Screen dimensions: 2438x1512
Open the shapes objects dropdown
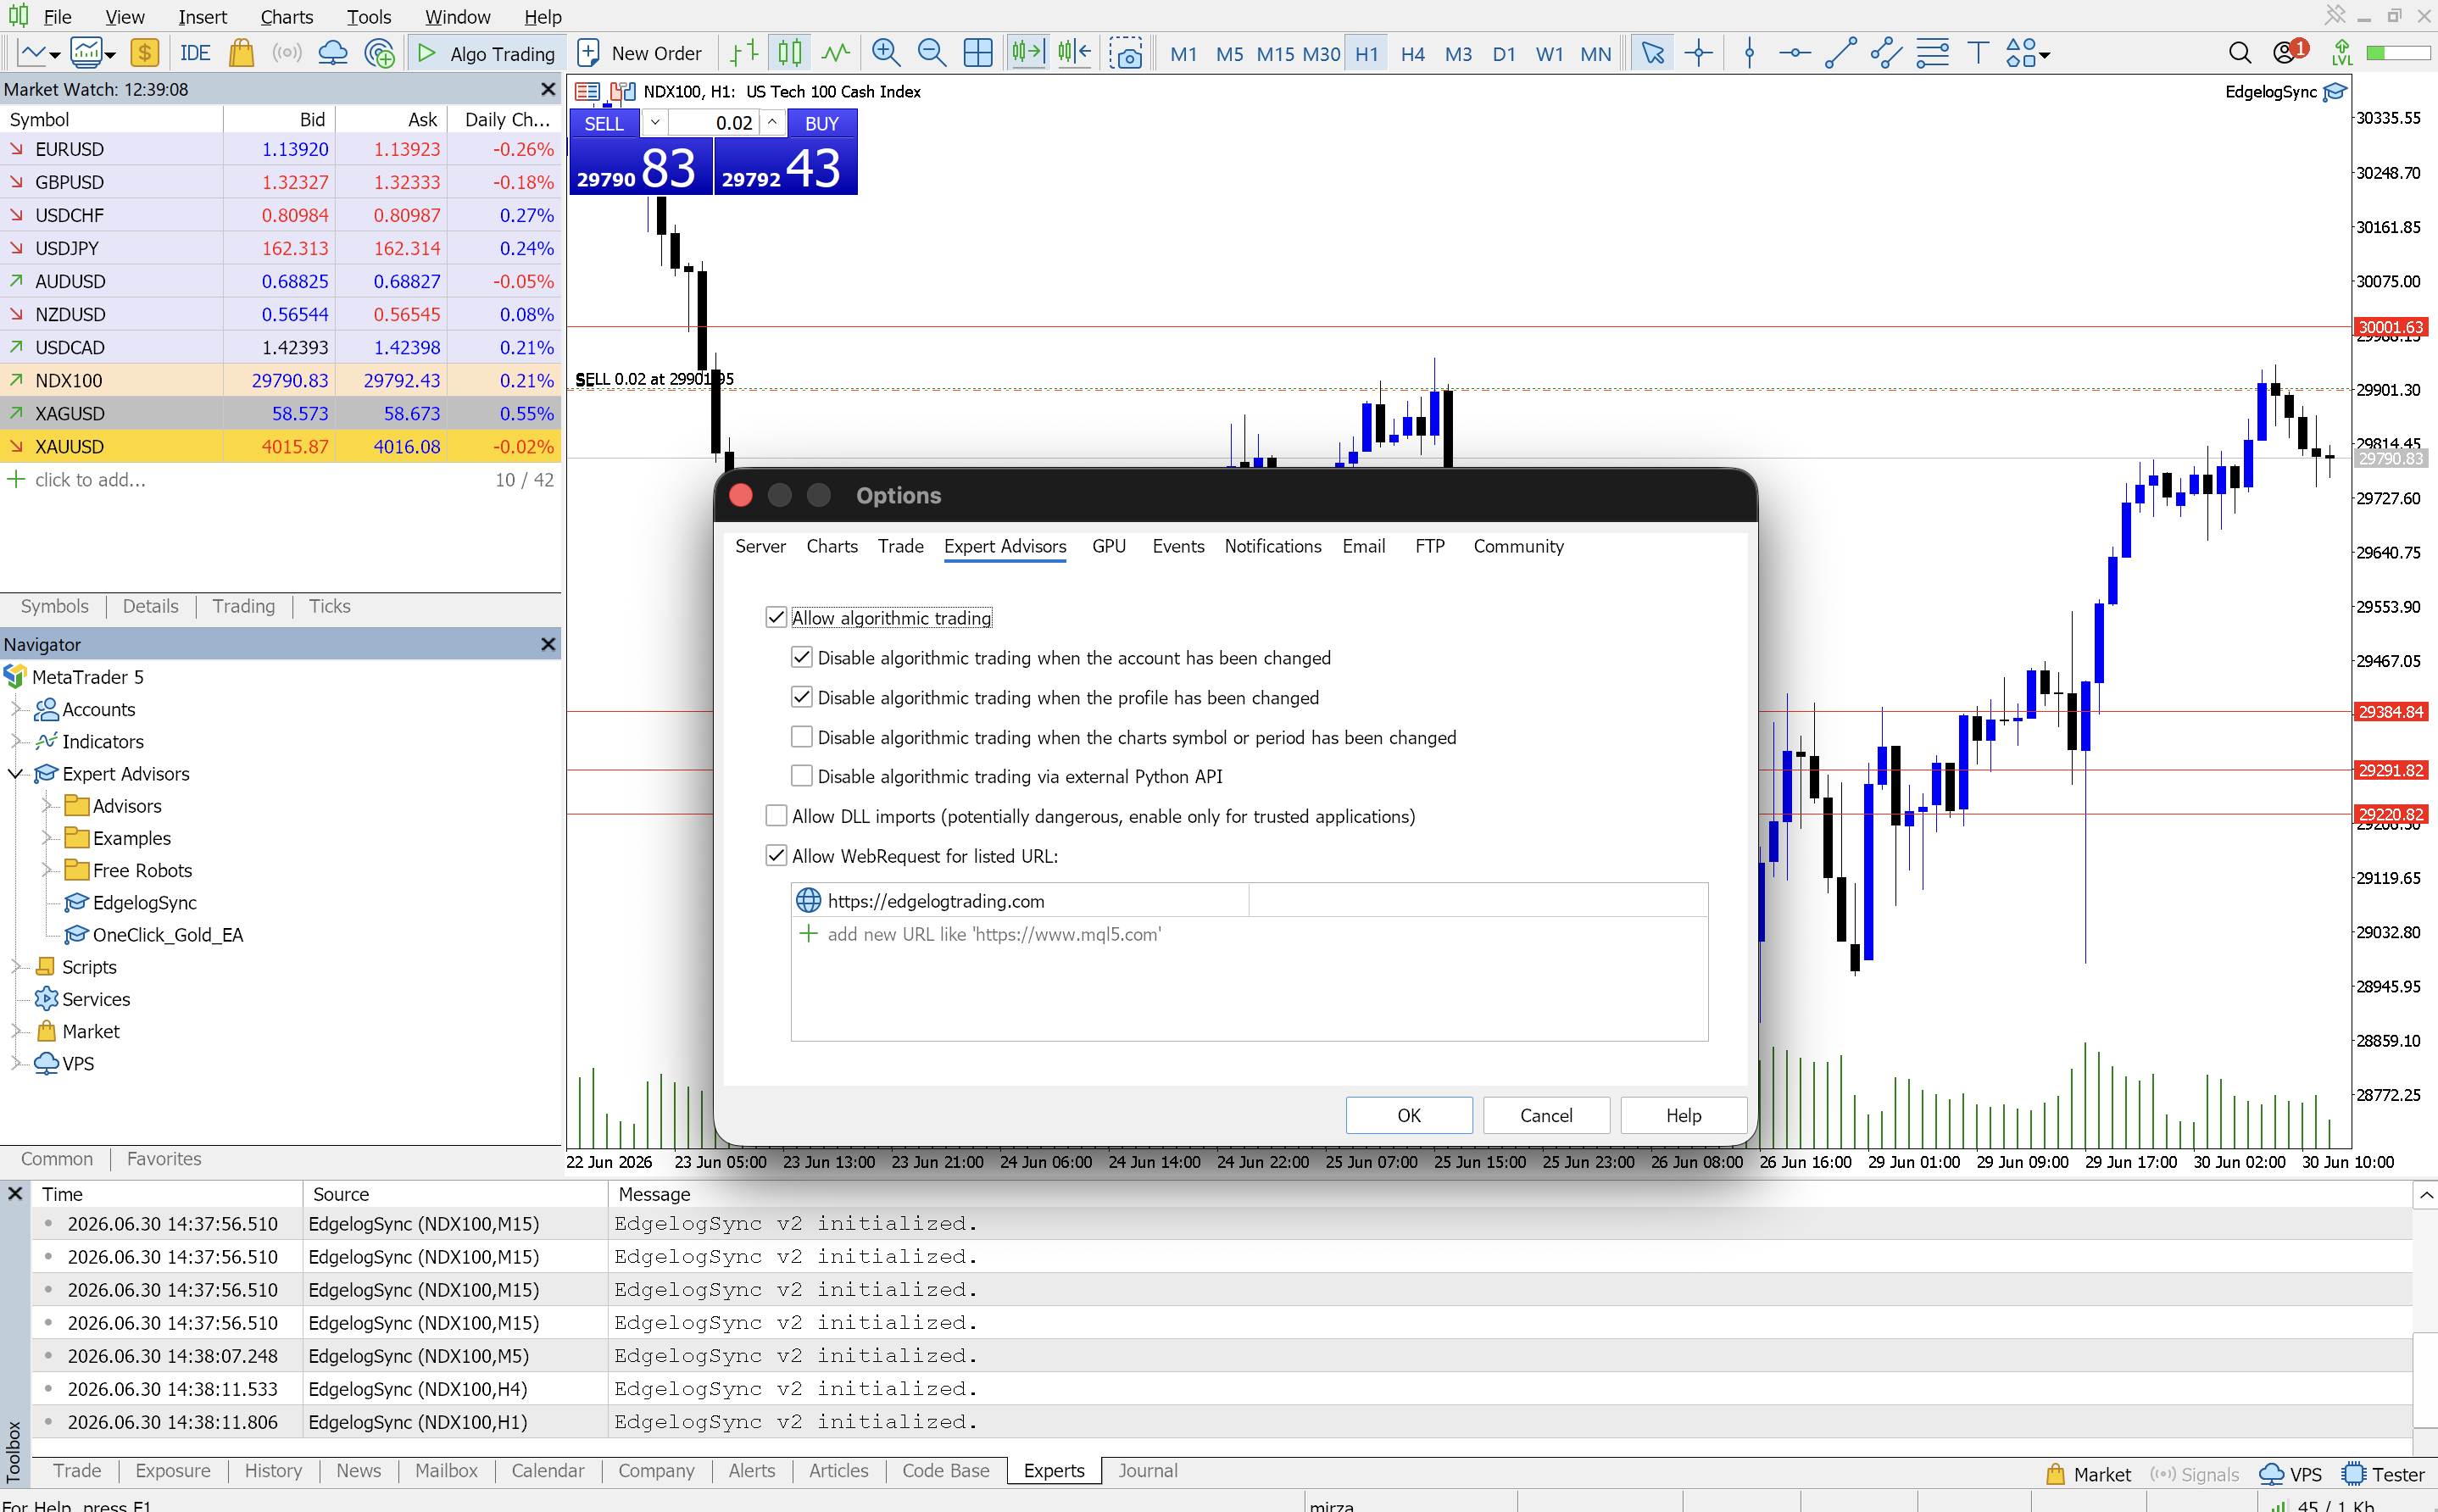[2044, 55]
